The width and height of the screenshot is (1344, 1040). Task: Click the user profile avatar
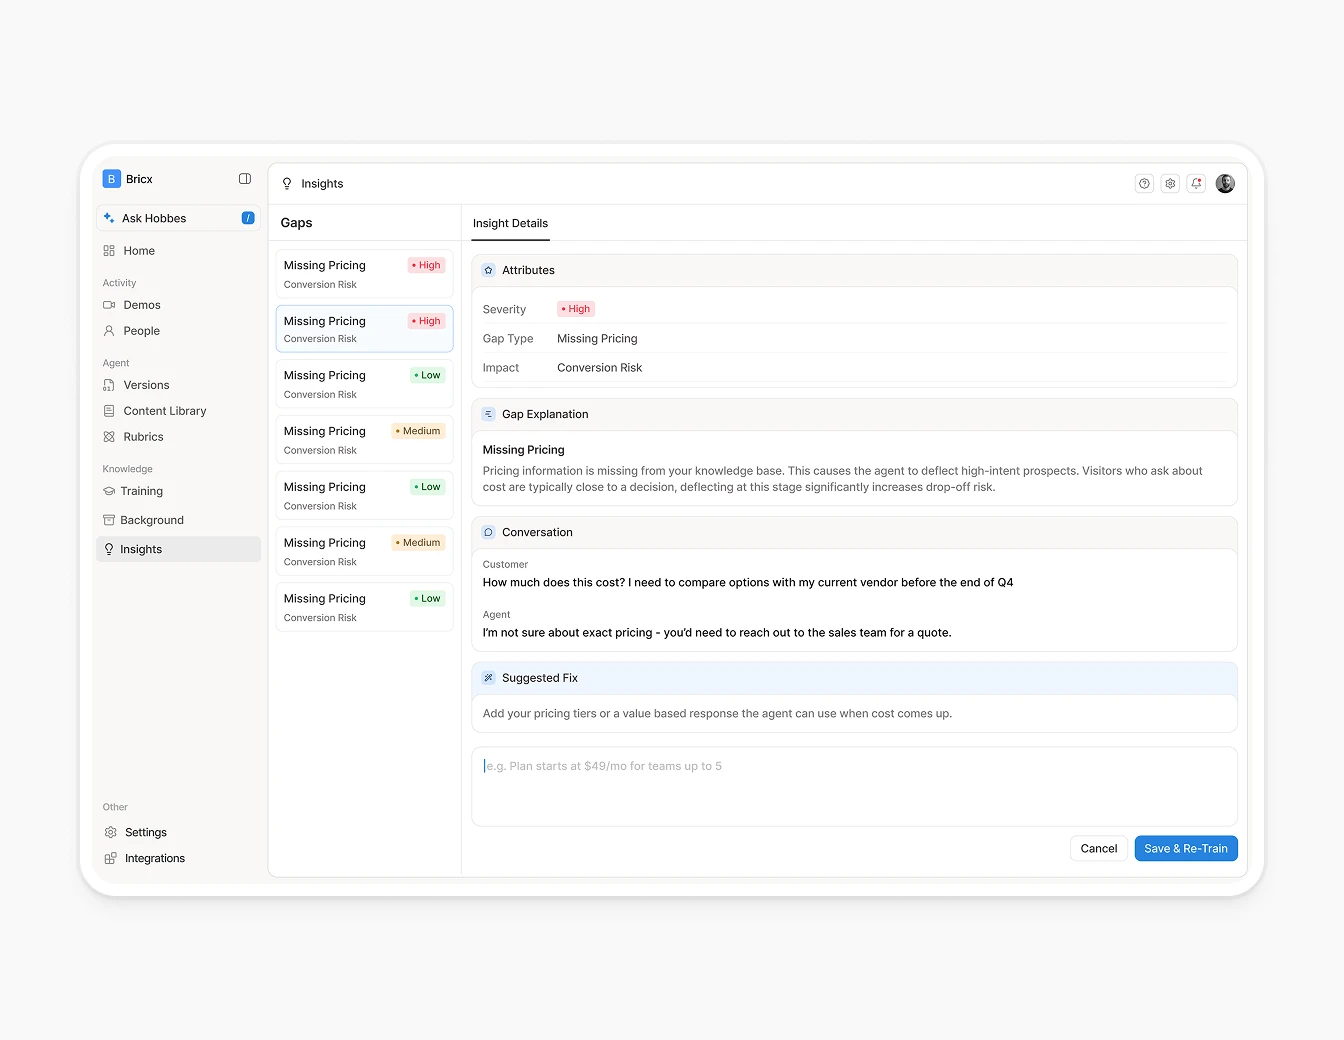1225,184
